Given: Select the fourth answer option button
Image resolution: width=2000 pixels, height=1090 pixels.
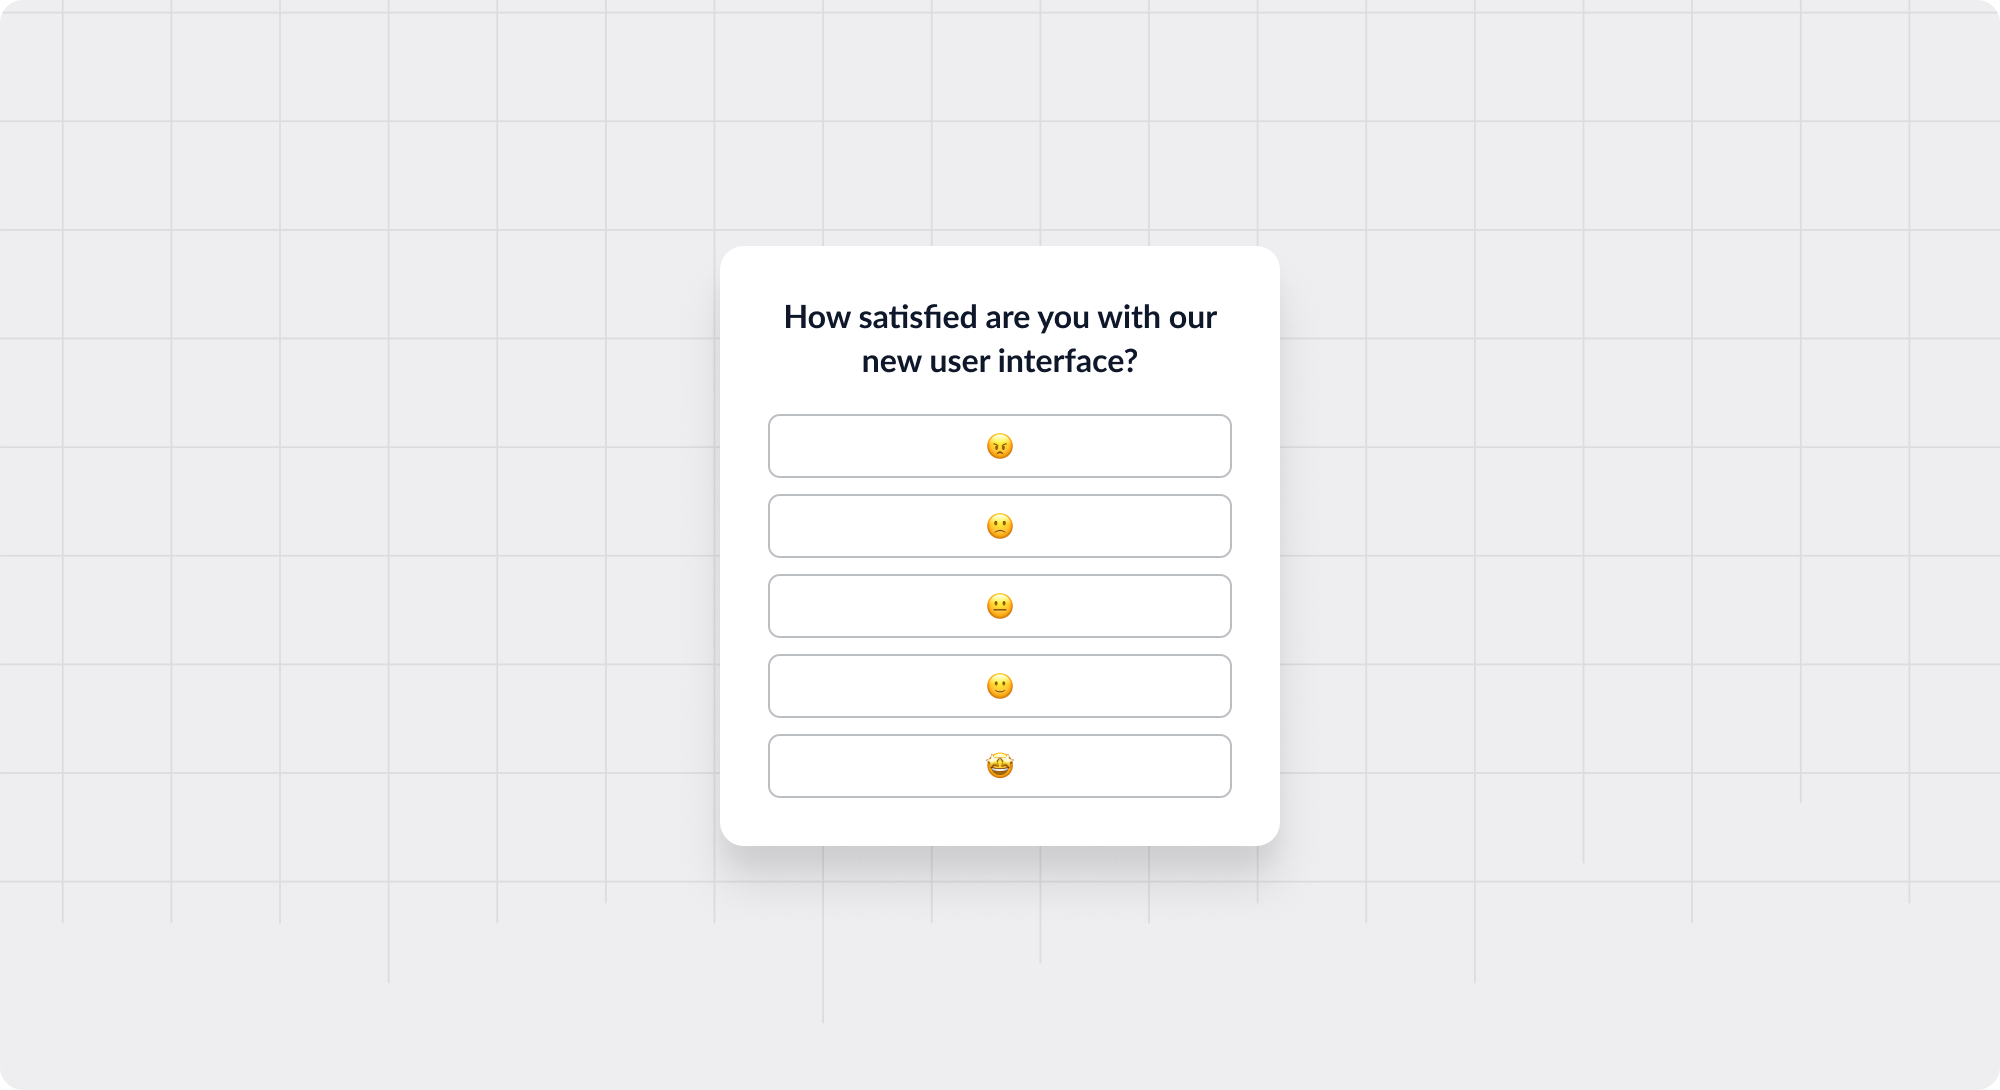Looking at the screenshot, I should click(1000, 686).
